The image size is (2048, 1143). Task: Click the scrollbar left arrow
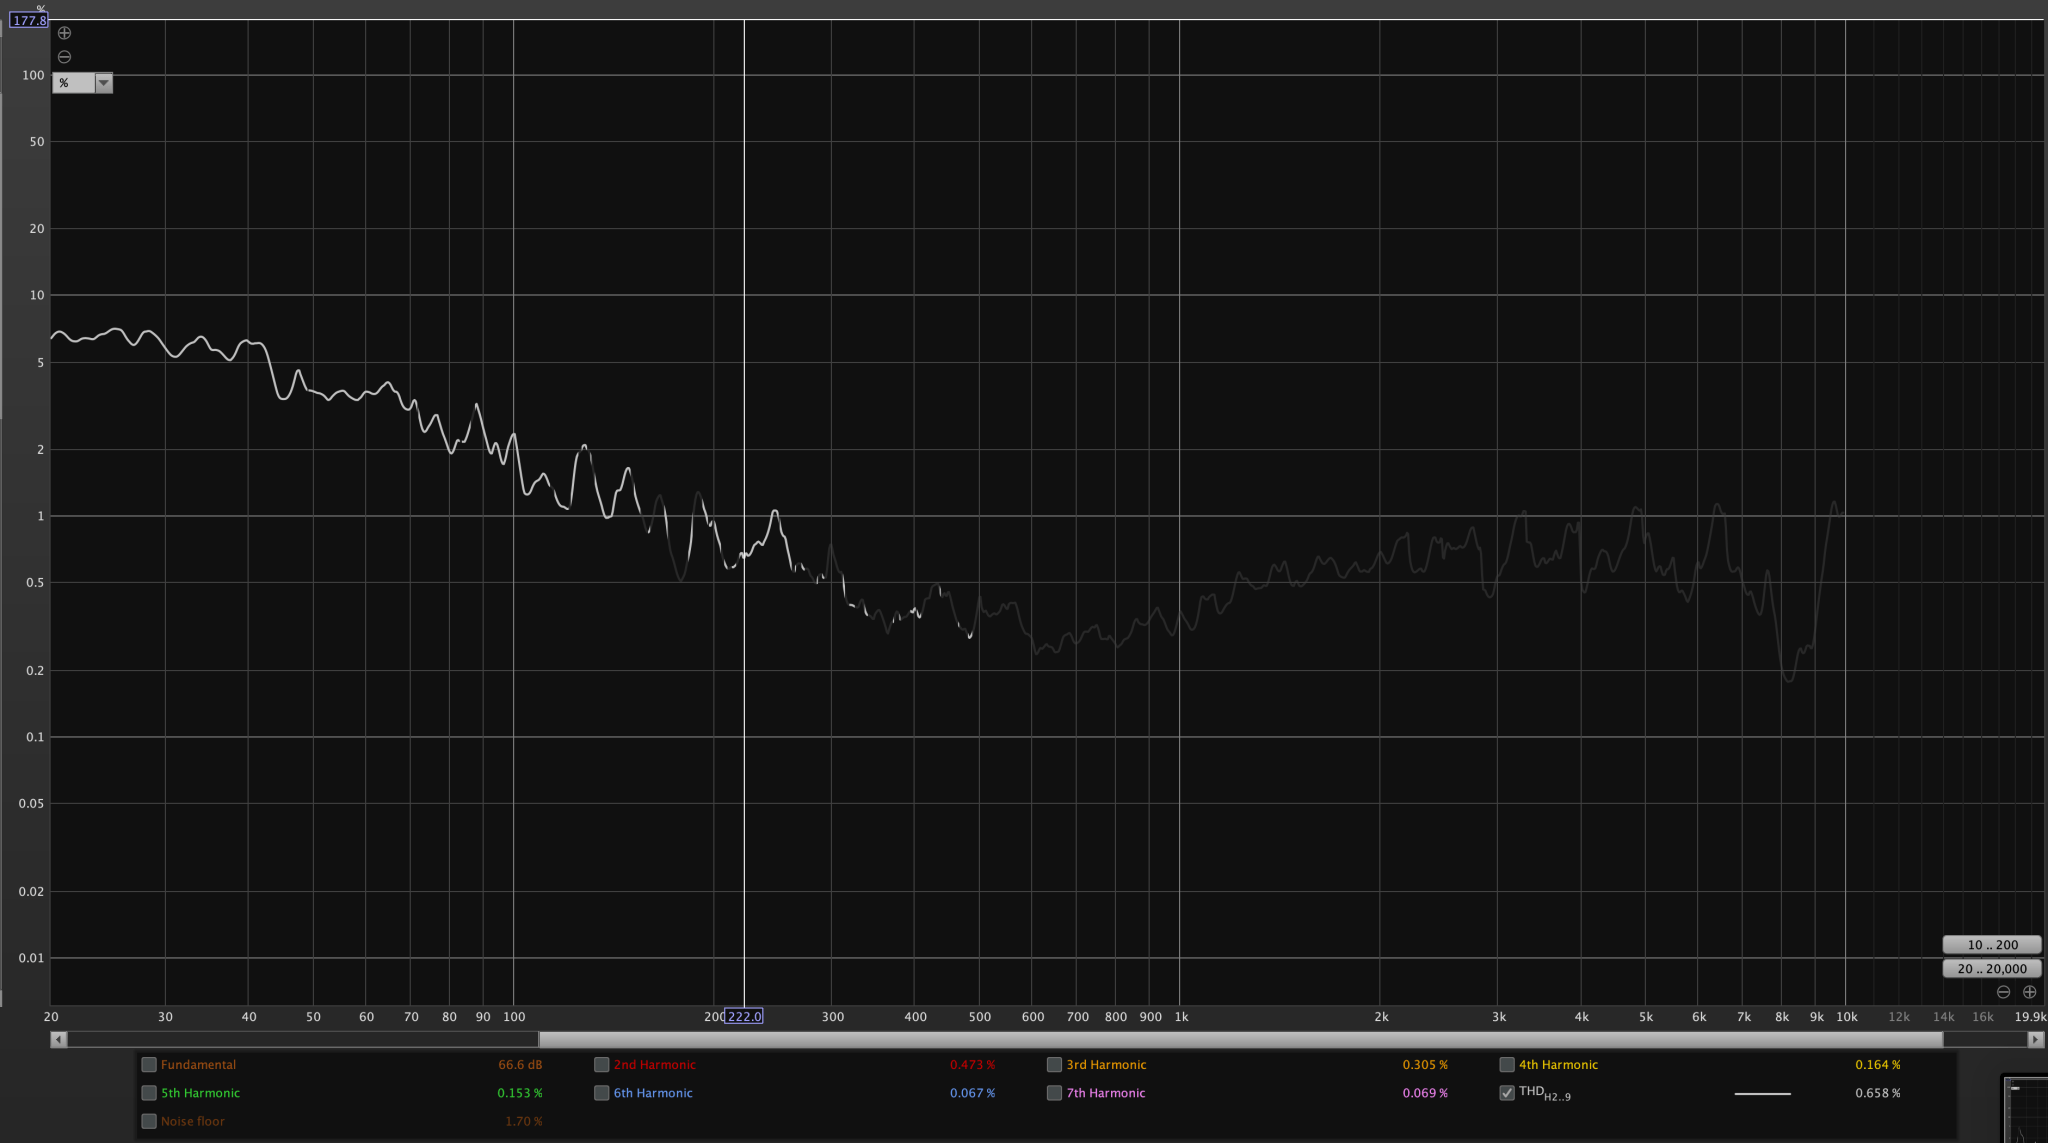click(x=59, y=1040)
